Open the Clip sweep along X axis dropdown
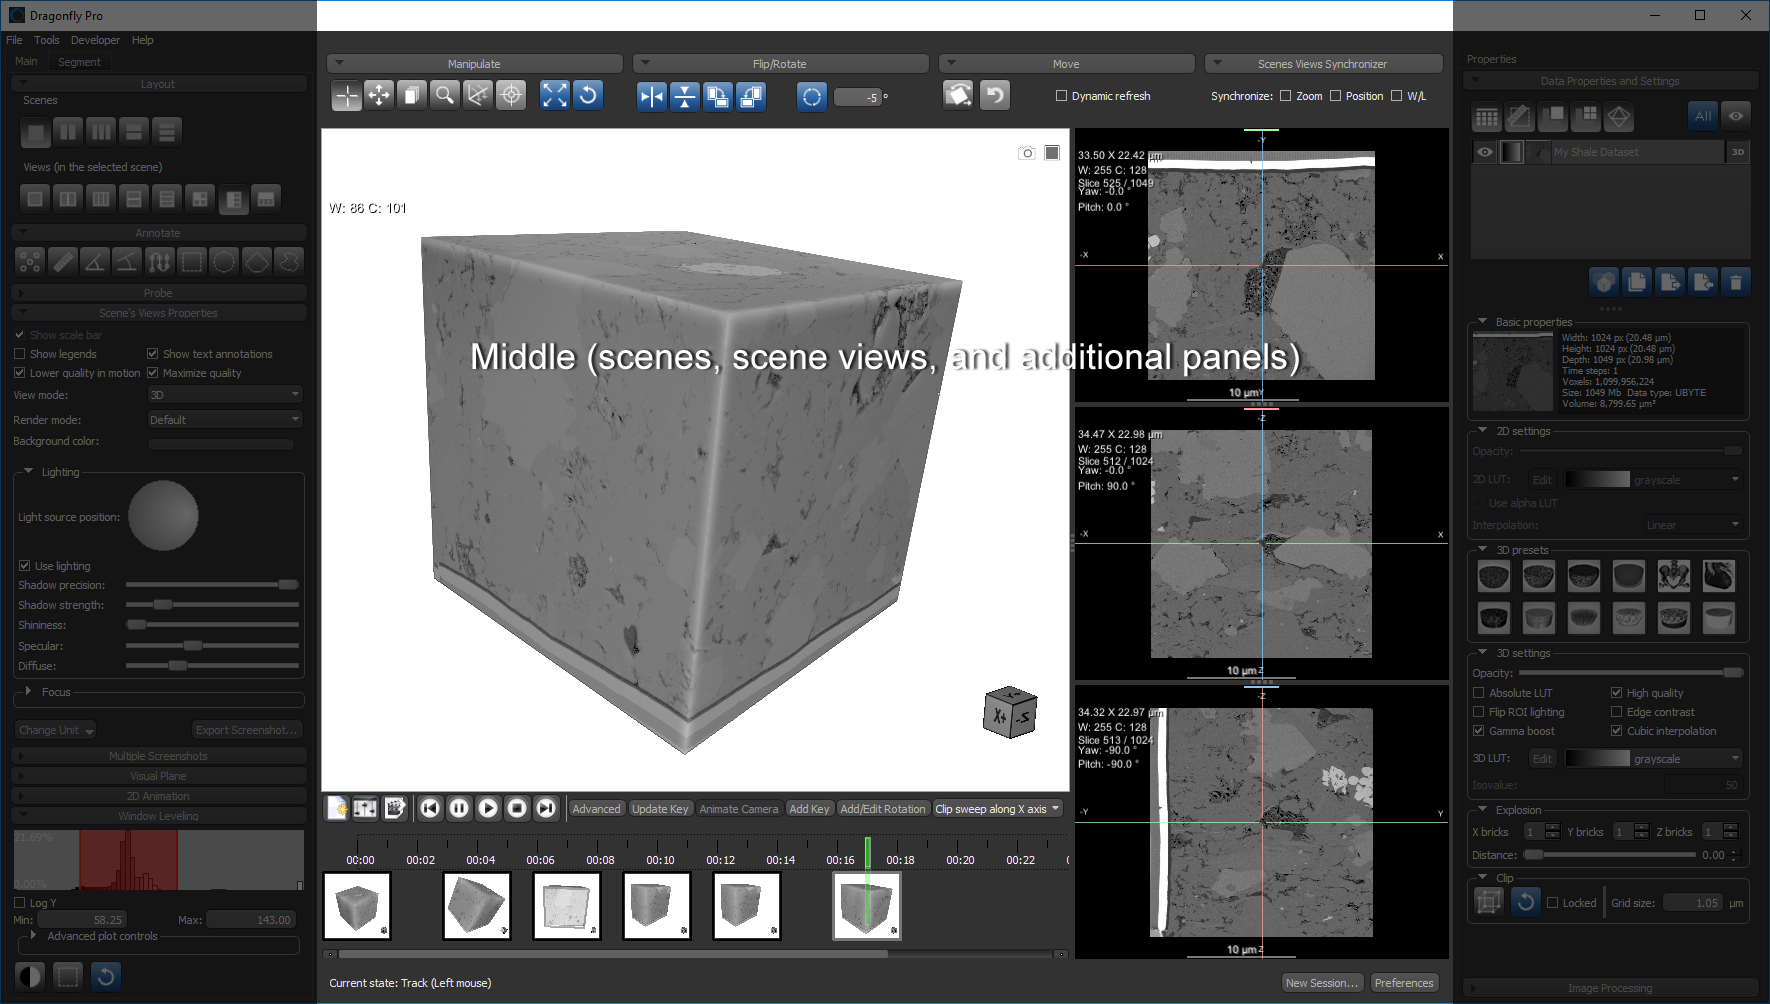Screen dimensions: 1770x1004 997,809
